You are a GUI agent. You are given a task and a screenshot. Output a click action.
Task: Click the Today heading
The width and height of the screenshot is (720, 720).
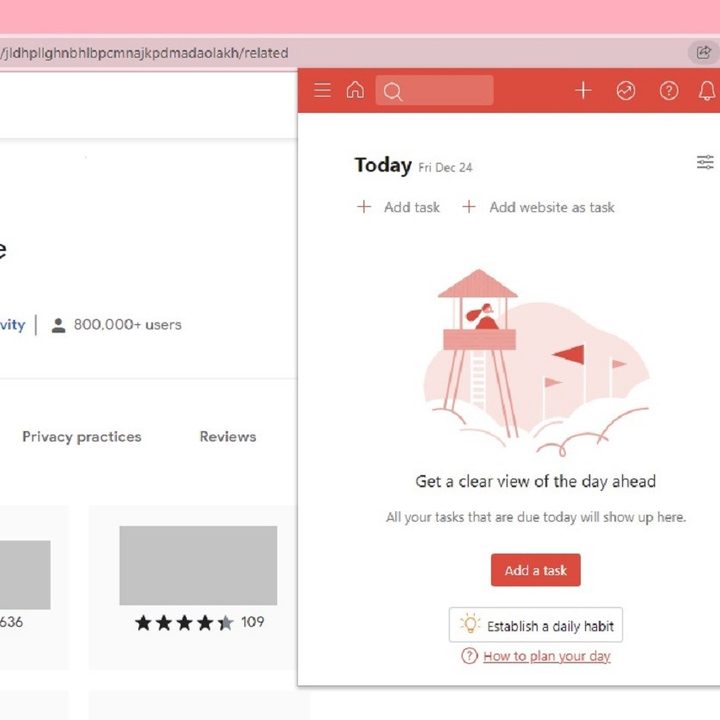(x=383, y=165)
